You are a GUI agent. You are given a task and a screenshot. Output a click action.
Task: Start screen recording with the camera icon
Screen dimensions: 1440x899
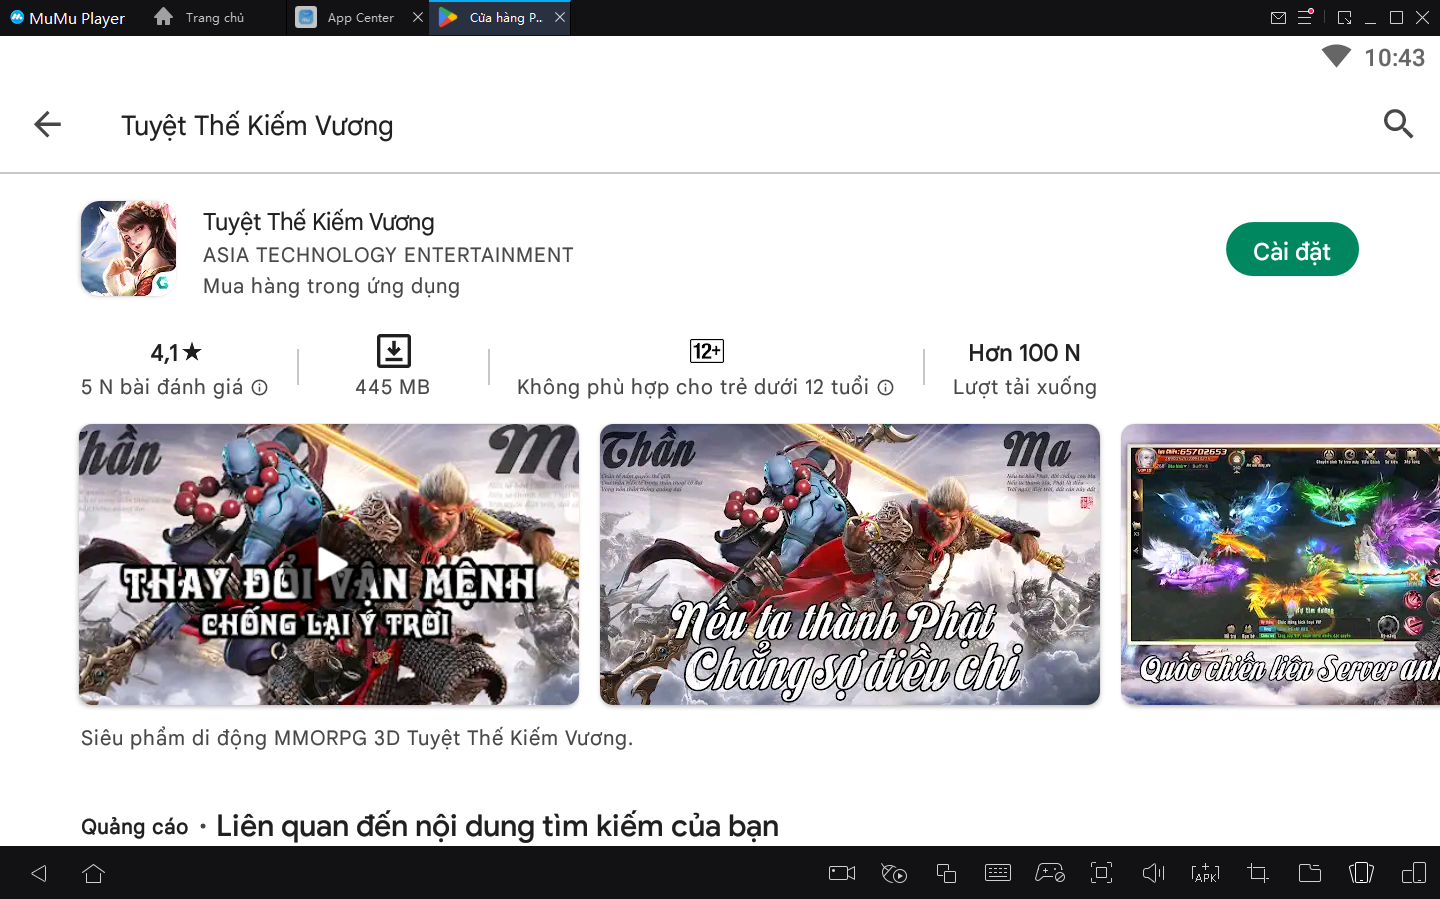[842, 873]
